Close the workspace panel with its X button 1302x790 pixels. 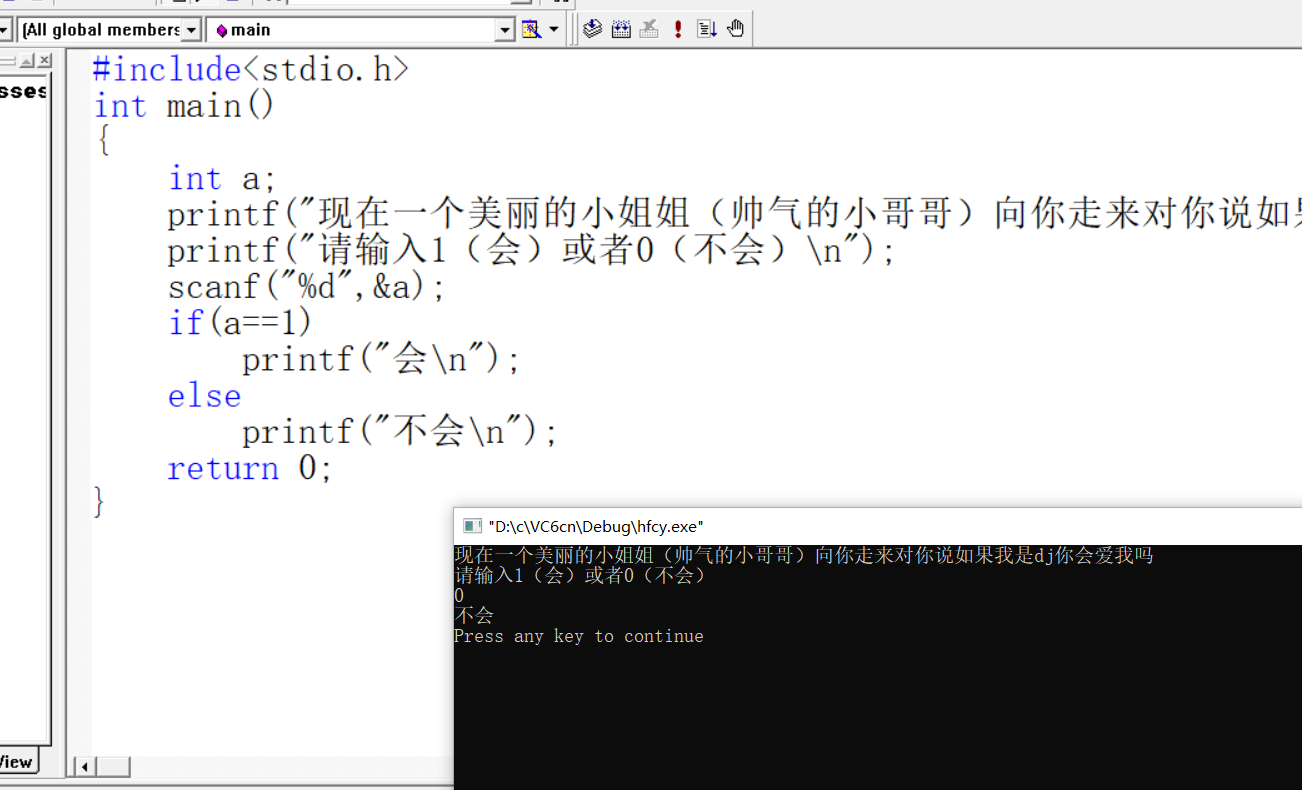pyautogui.click(x=44, y=61)
